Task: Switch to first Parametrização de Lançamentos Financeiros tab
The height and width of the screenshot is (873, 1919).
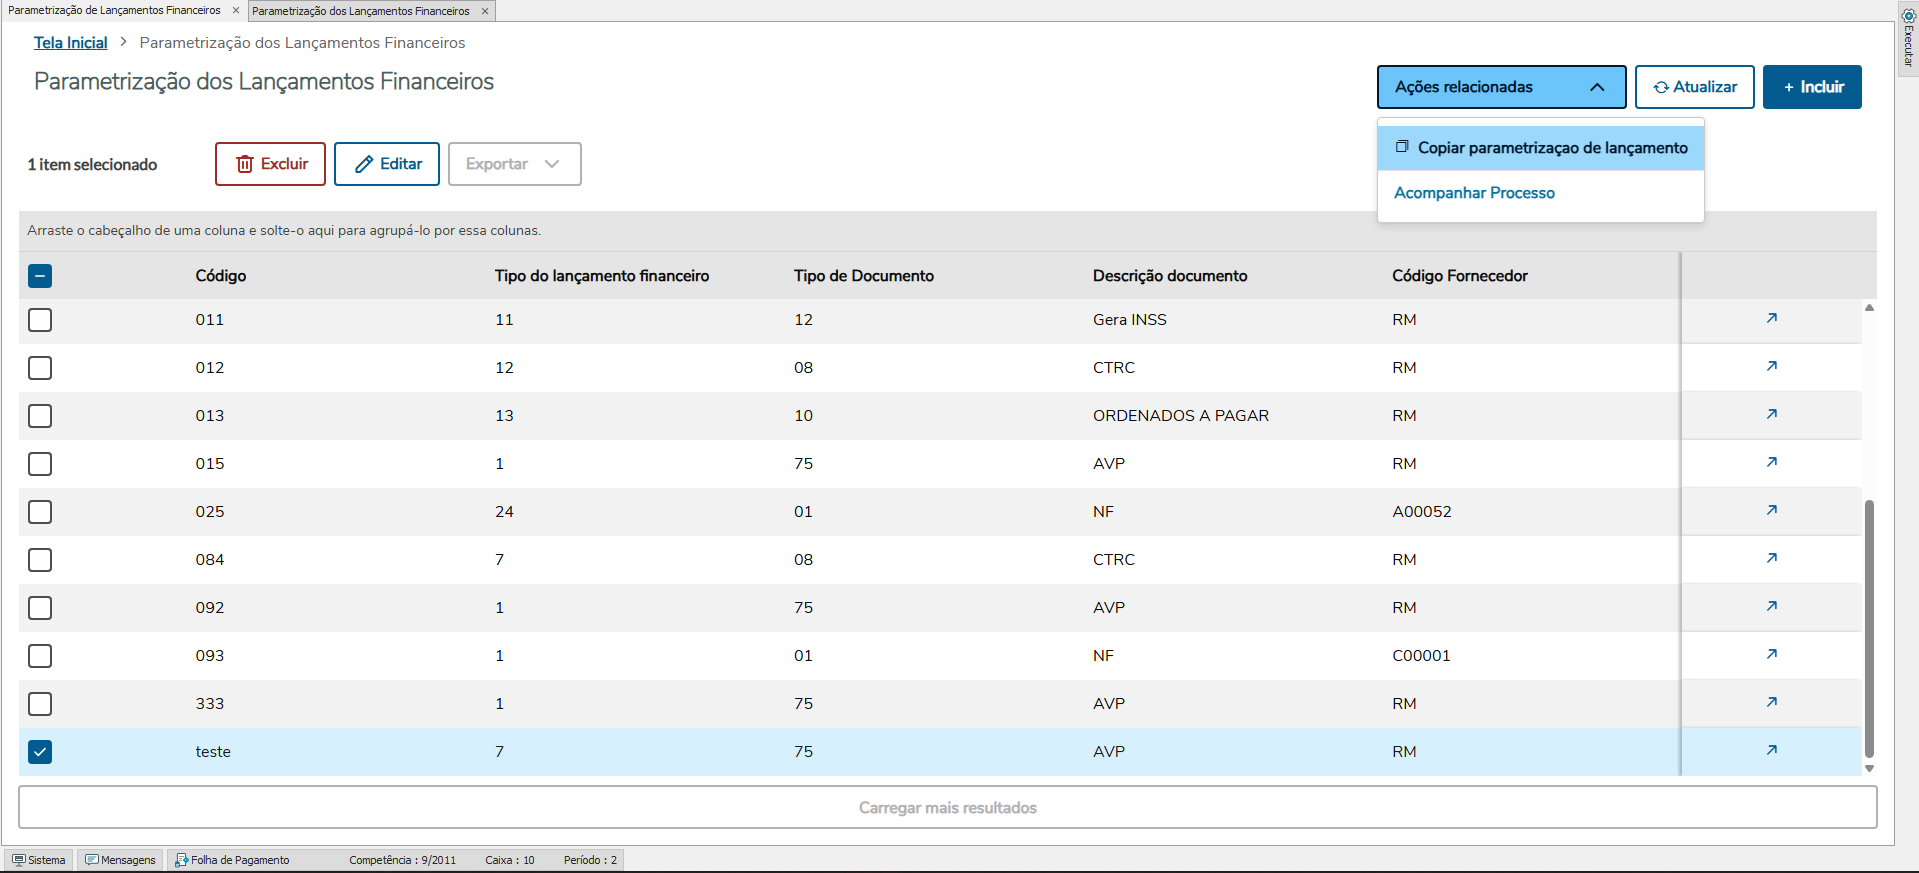Action: pos(114,11)
